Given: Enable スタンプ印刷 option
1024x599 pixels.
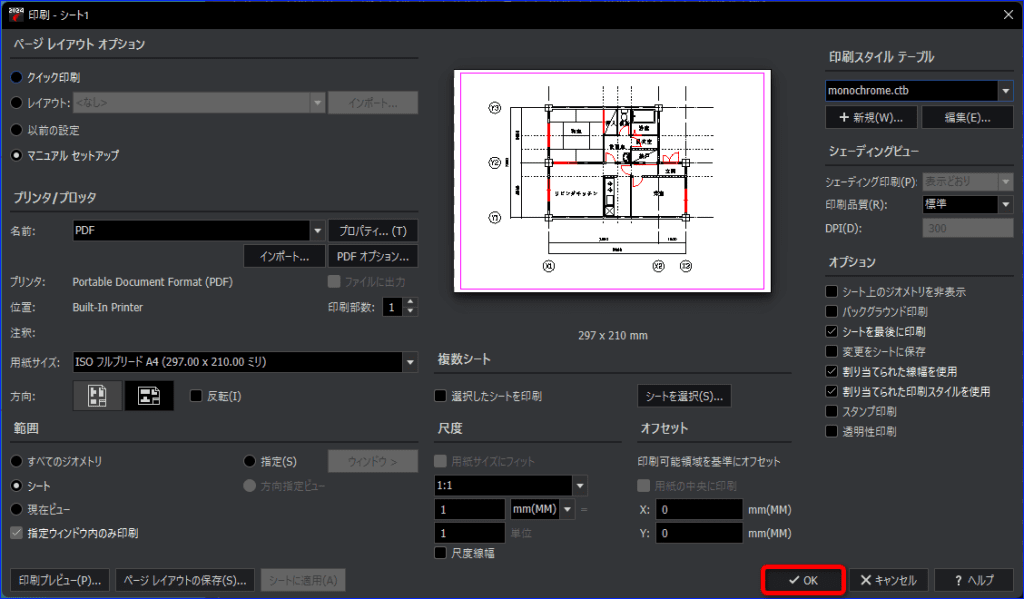Looking at the screenshot, I should coord(830,410).
